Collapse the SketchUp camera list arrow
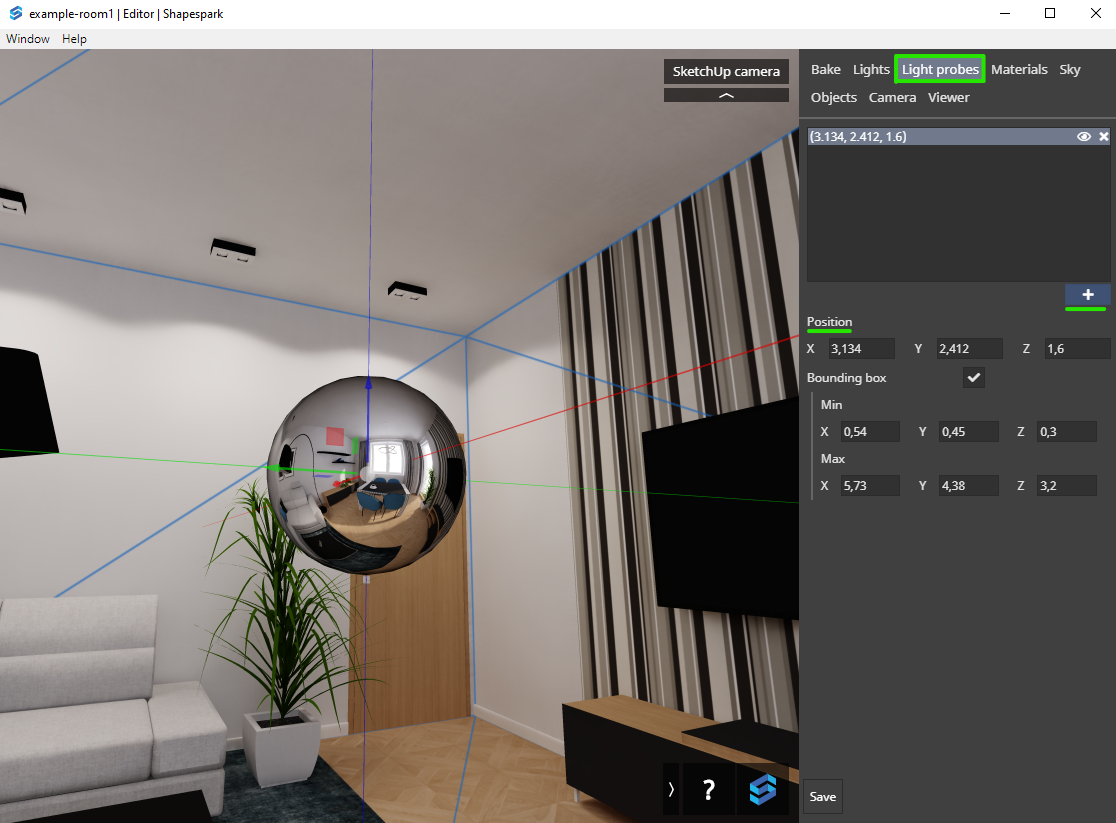Image resolution: width=1116 pixels, height=823 pixels. tap(726, 95)
